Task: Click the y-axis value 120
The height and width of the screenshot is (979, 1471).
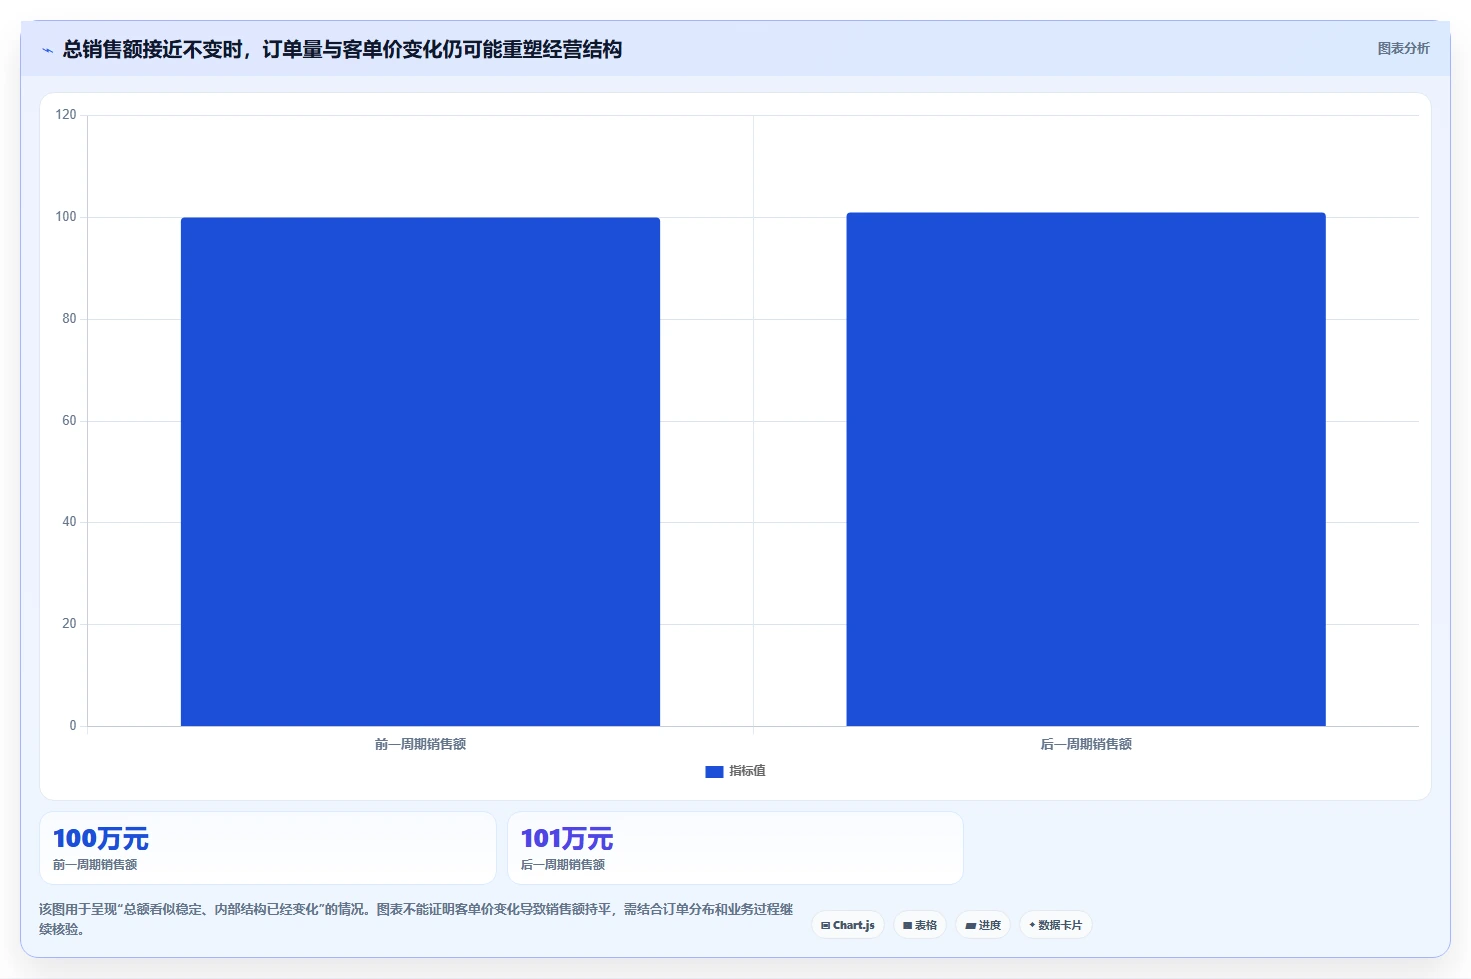Action: (x=66, y=115)
